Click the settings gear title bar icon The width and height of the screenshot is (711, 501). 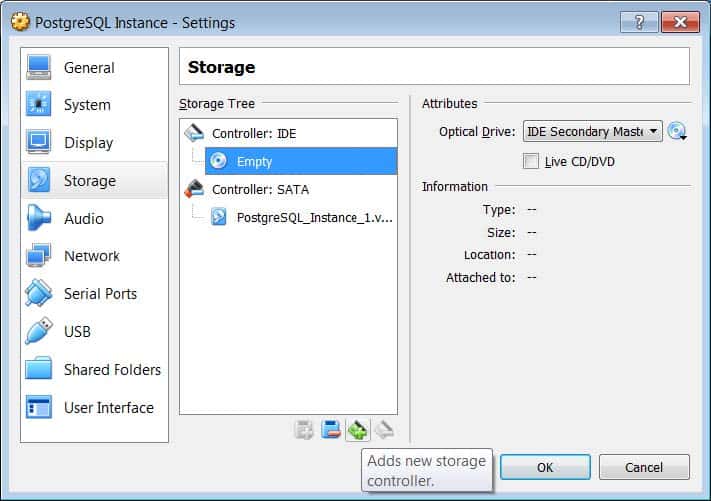click(20, 22)
